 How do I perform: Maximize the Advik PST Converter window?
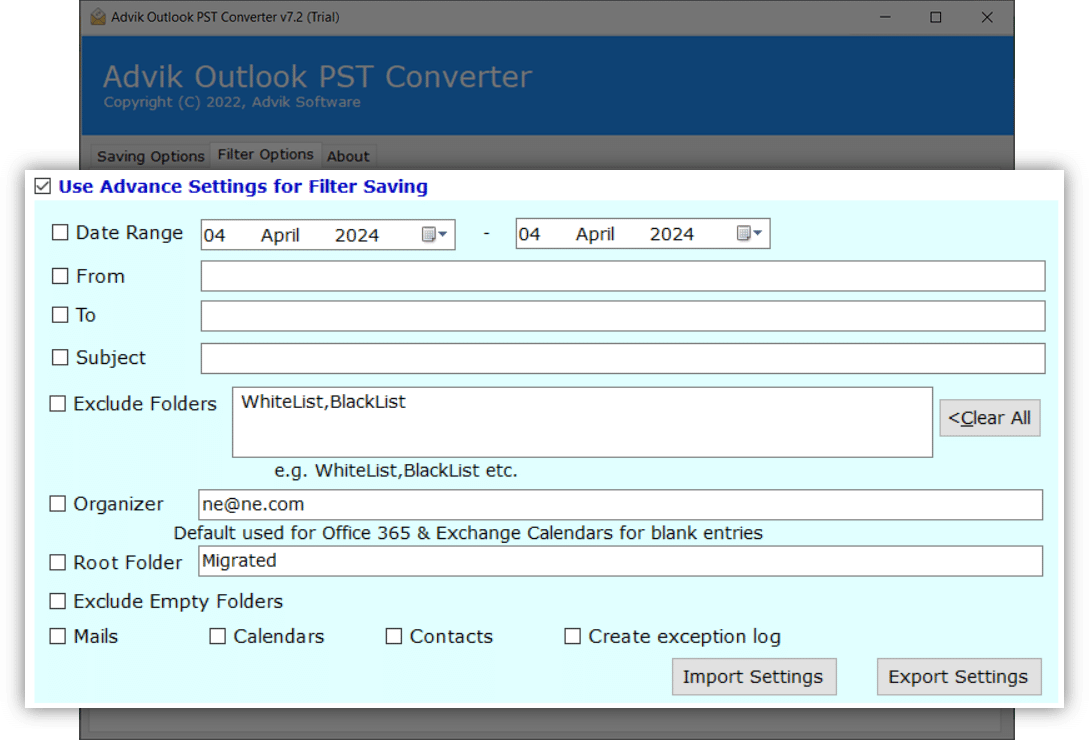(x=936, y=17)
